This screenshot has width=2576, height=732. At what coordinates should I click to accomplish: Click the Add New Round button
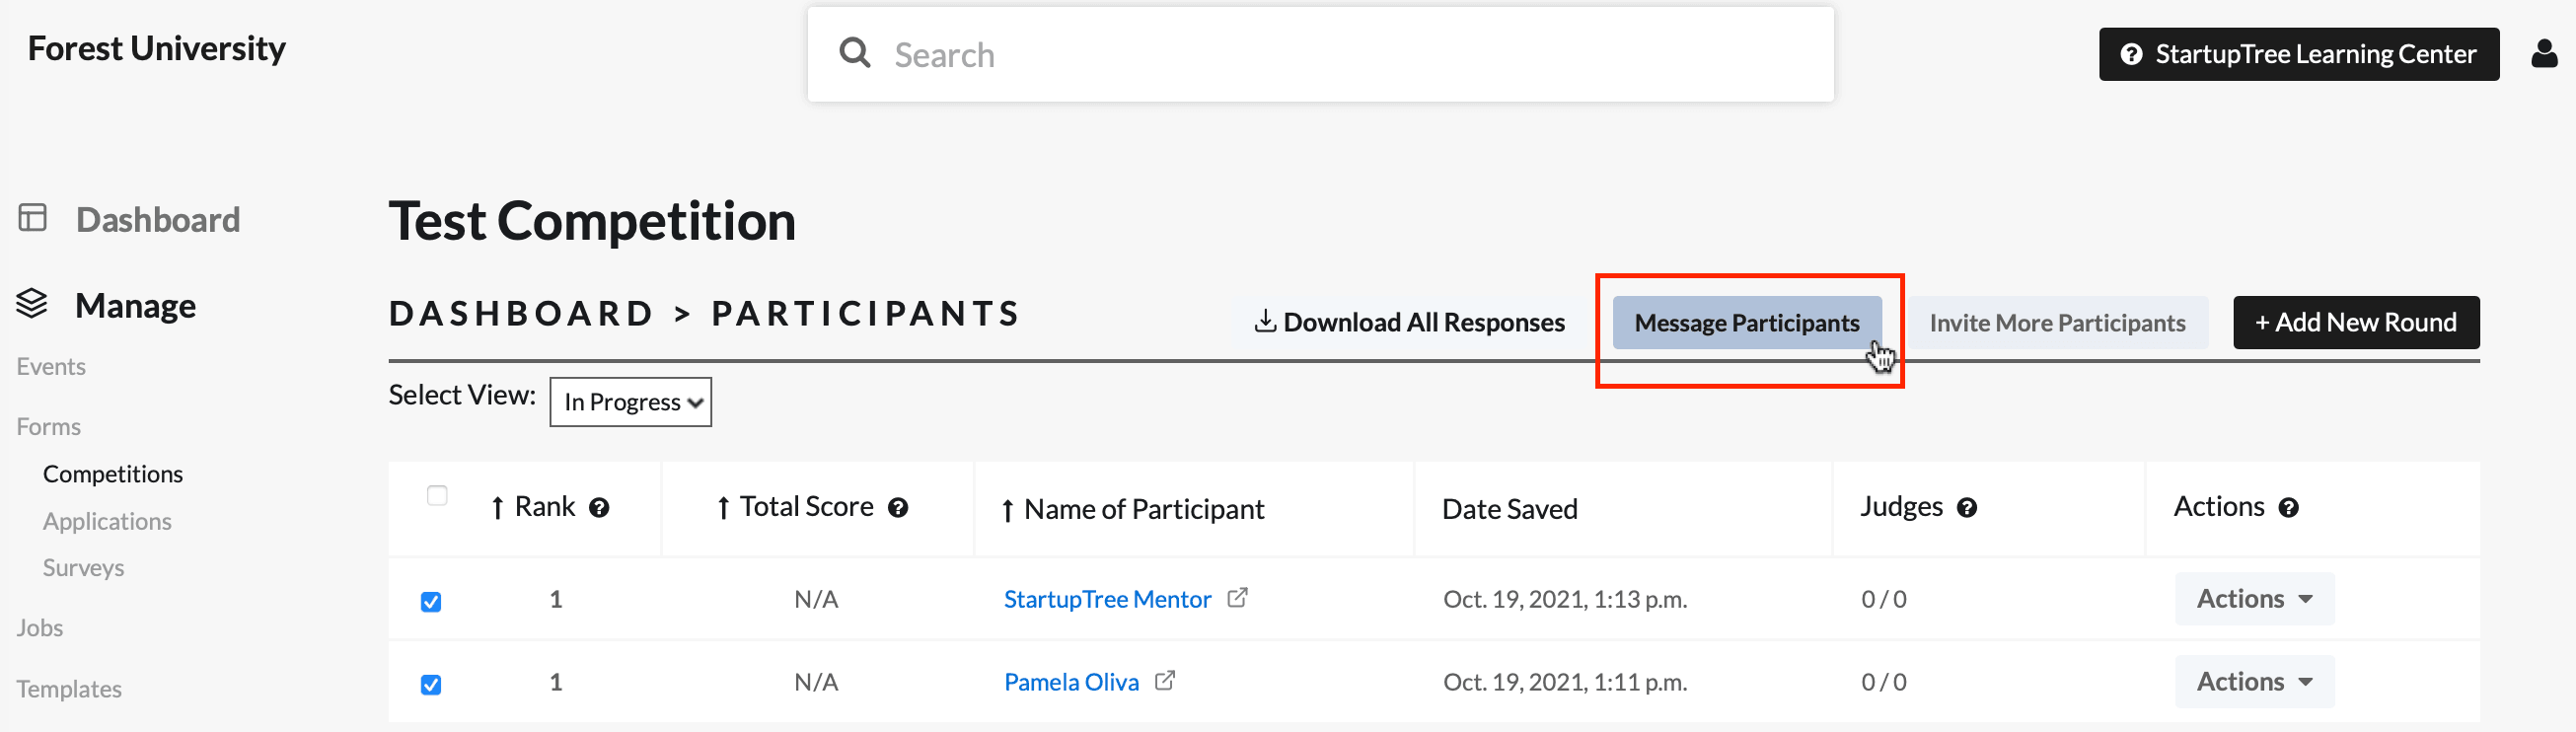(x=2355, y=323)
